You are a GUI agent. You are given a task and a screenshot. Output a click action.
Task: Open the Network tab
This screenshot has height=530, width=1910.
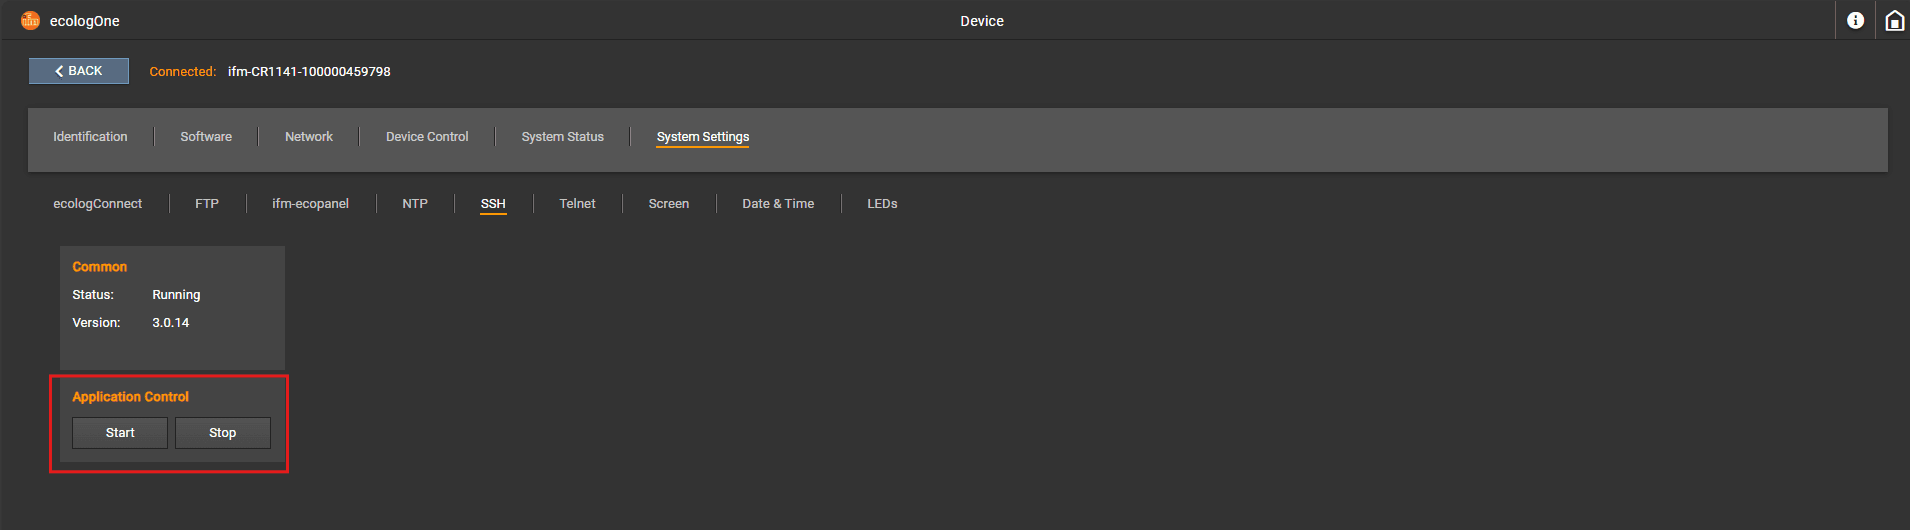coord(309,137)
